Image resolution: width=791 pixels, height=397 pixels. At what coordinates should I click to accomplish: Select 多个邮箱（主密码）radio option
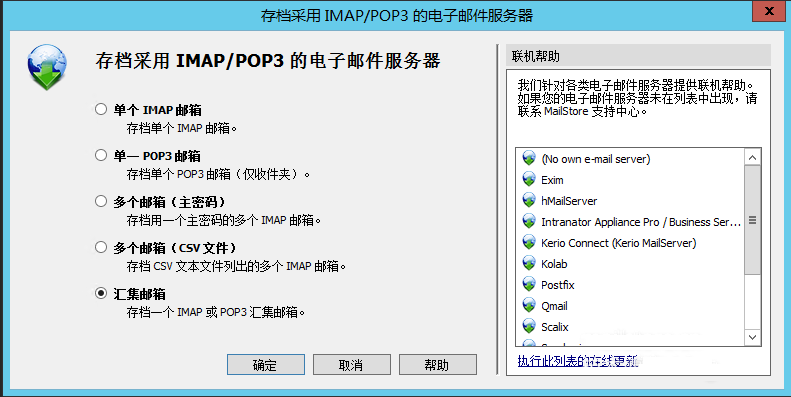pyautogui.click(x=101, y=202)
